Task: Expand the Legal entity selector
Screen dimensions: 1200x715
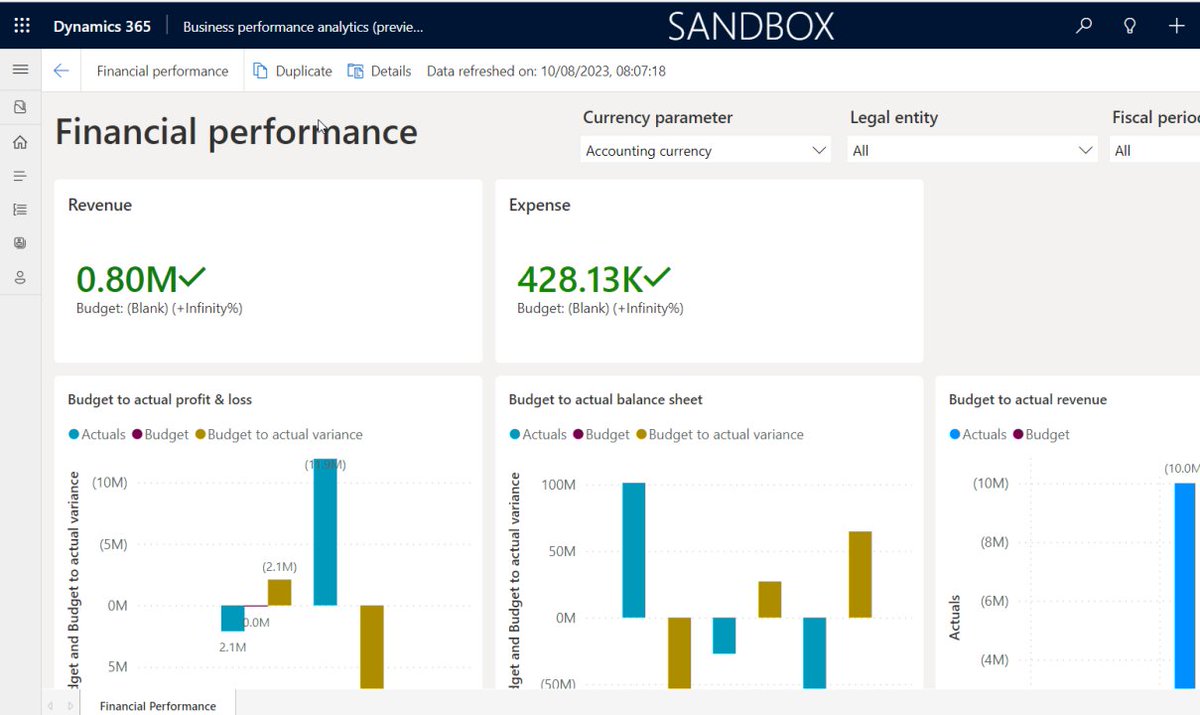Action: [x=970, y=150]
